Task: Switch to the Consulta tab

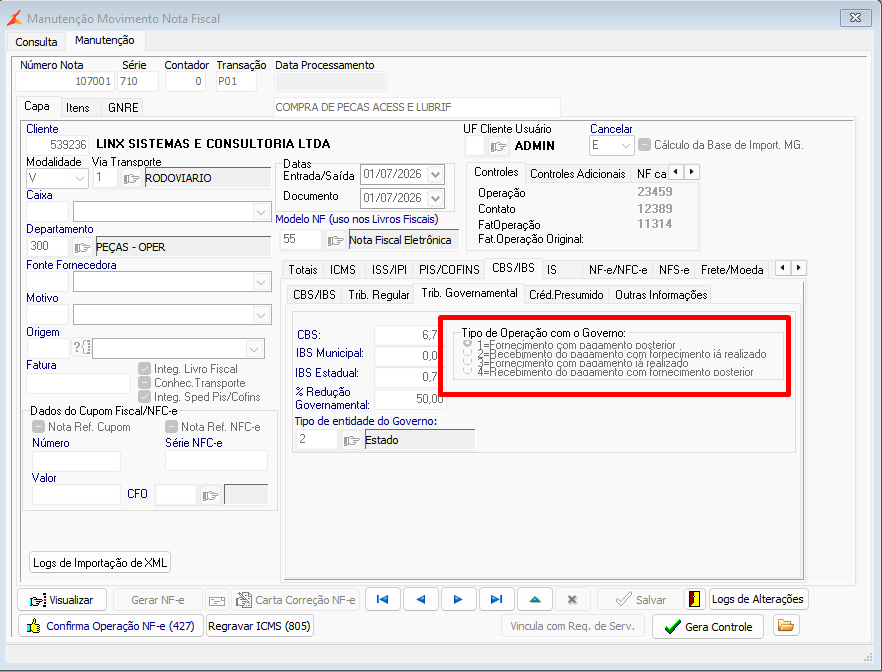Action: click(36, 42)
